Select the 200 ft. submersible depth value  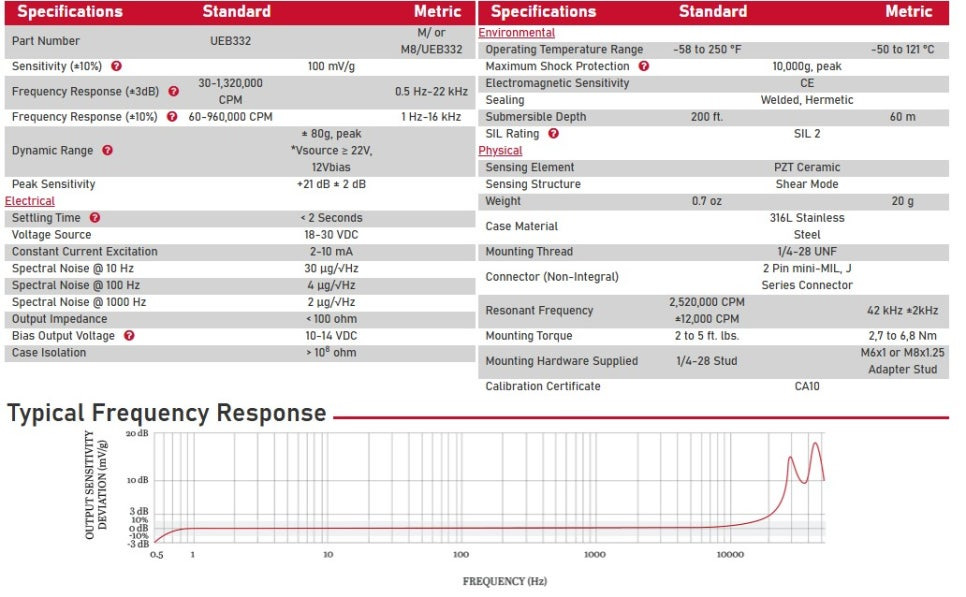[707, 116]
